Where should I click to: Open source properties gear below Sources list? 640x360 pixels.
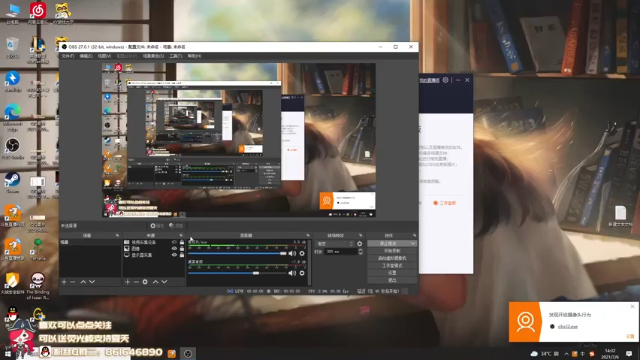click(x=145, y=282)
